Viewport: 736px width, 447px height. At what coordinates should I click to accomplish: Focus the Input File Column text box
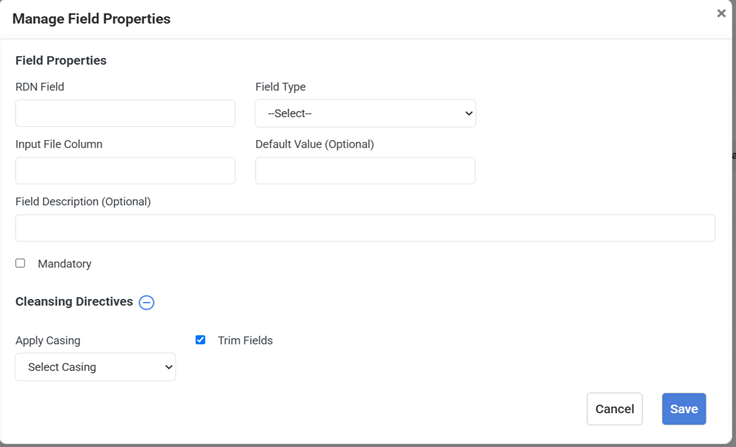click(x=125, y=170)
